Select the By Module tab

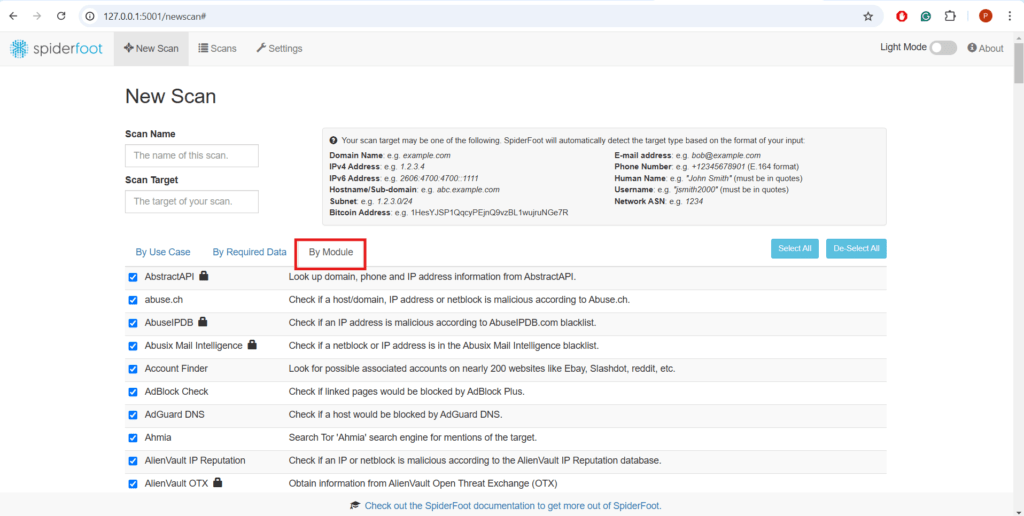click(330, 252)
